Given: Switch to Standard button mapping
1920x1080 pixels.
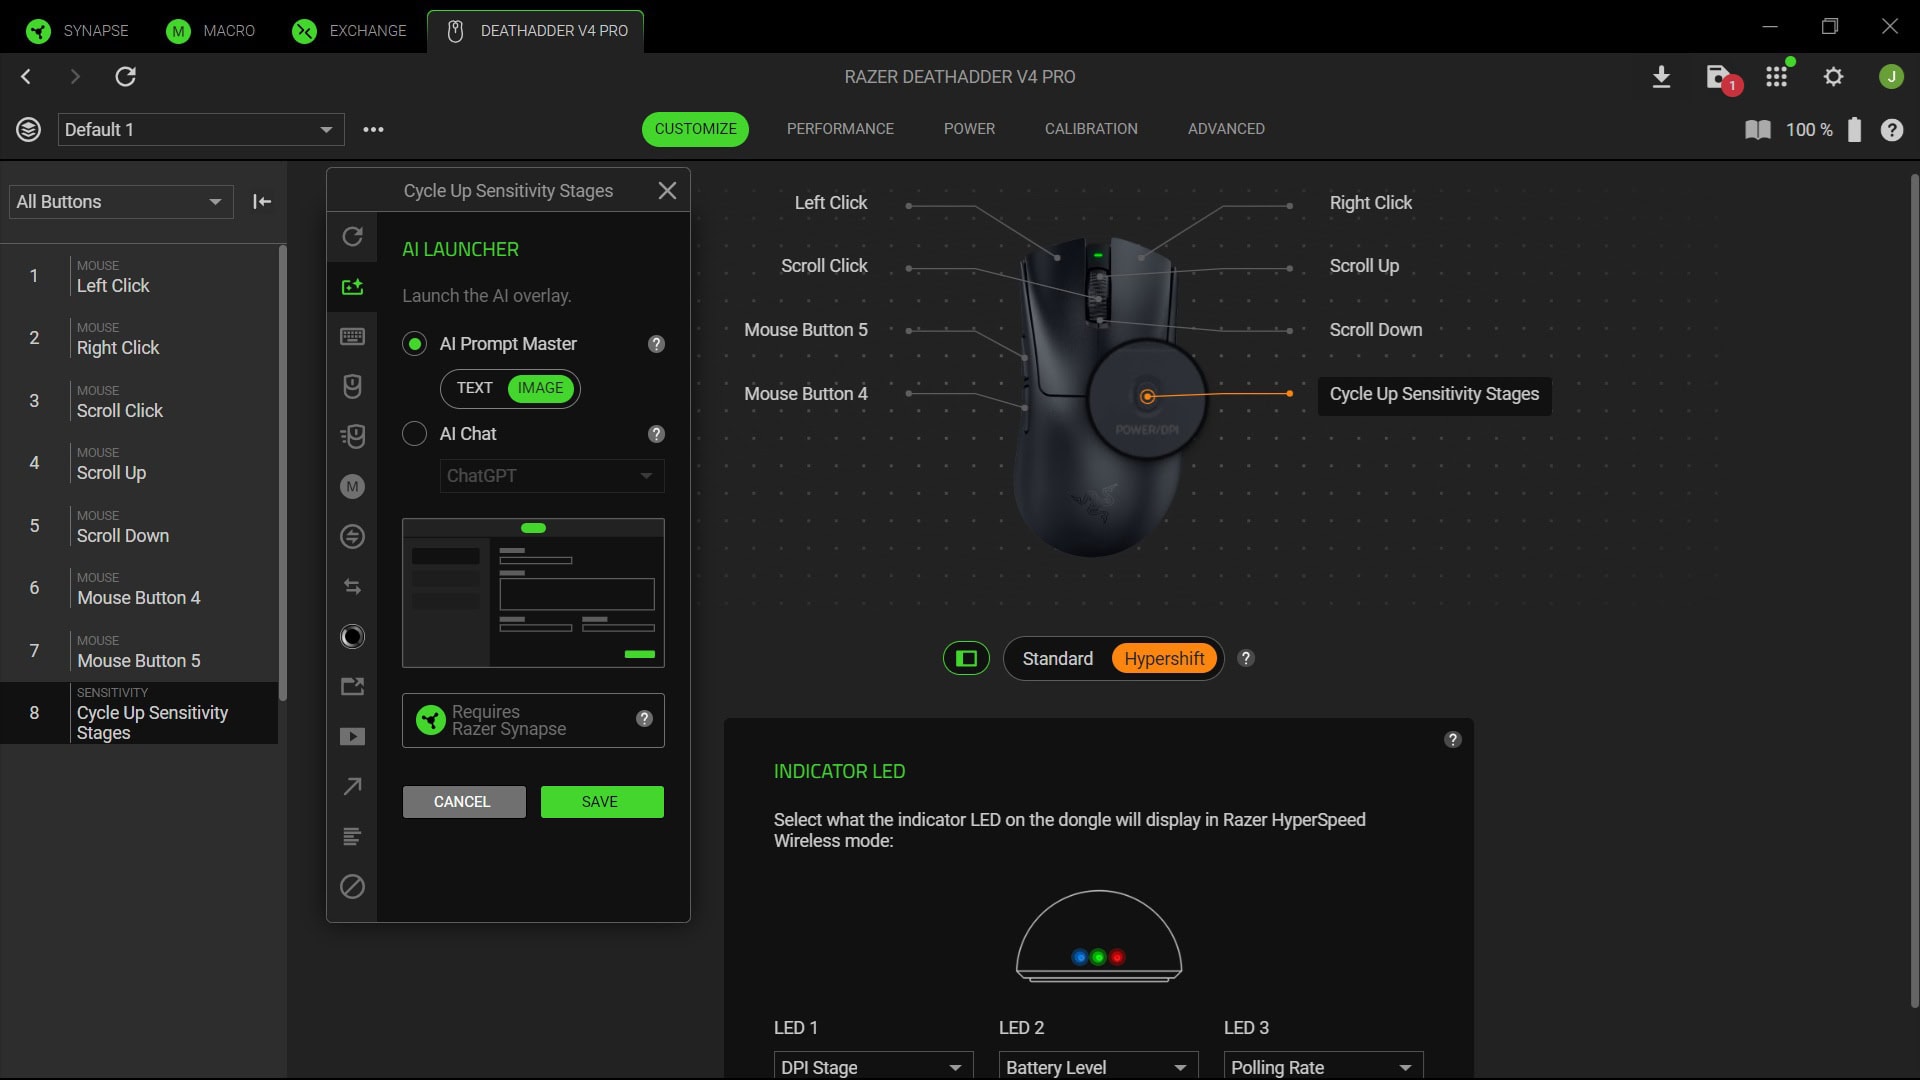Looking at the screenshot, I should point(1057,659).
